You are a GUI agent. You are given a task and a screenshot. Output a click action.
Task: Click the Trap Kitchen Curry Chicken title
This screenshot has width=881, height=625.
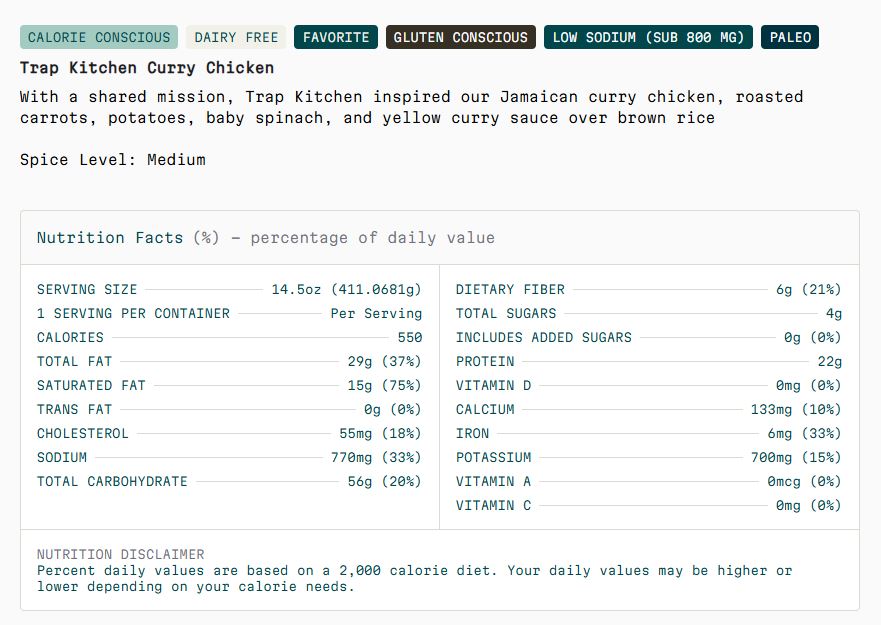(x=147, y=68)
